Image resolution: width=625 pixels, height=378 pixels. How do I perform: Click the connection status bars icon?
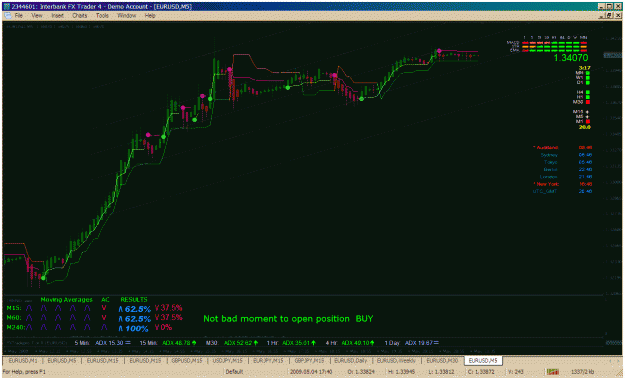(x=552, y=372)
